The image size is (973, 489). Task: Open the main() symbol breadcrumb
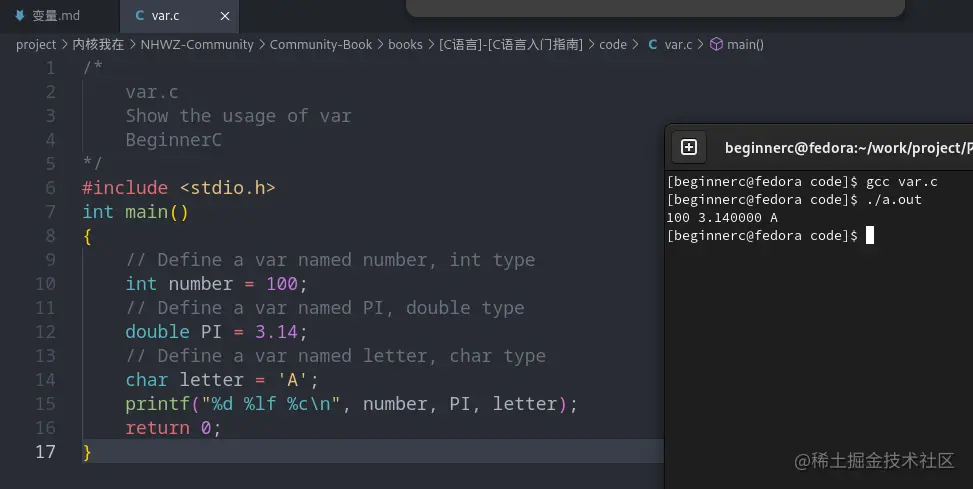(x=745, y=45)
